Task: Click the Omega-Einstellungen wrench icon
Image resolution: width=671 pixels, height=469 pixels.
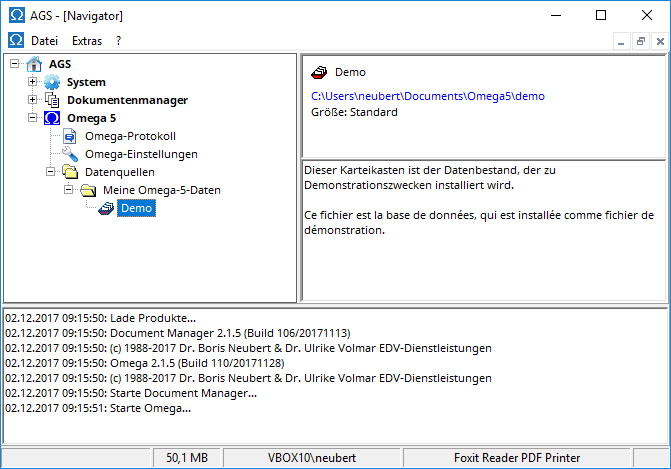Action: tap(69, 154)
